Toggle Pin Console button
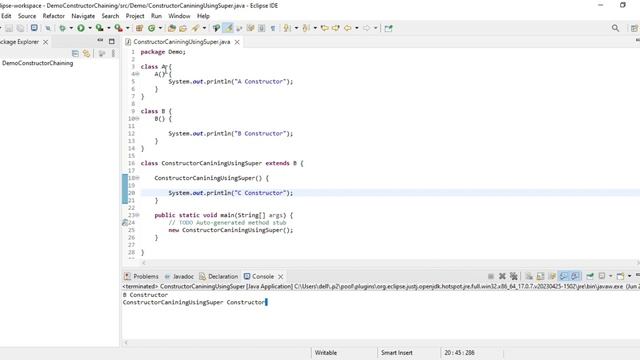 coord(590,276)
